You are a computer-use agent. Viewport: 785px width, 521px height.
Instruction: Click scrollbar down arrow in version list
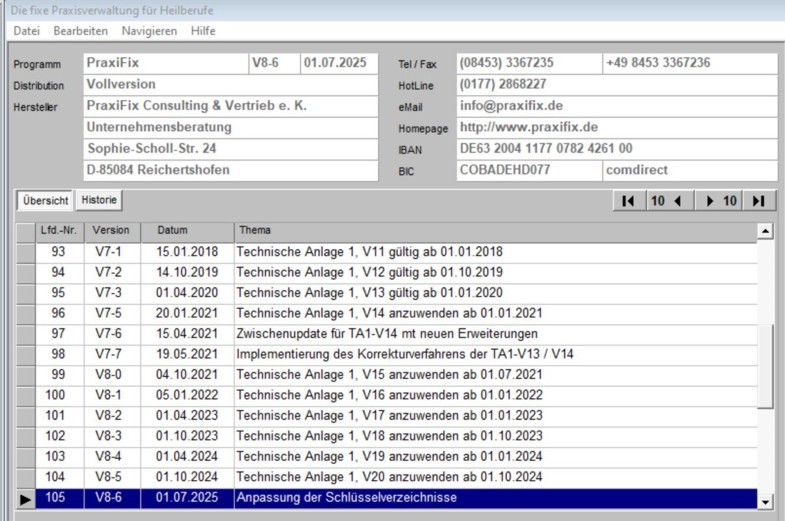pos(765,502)
